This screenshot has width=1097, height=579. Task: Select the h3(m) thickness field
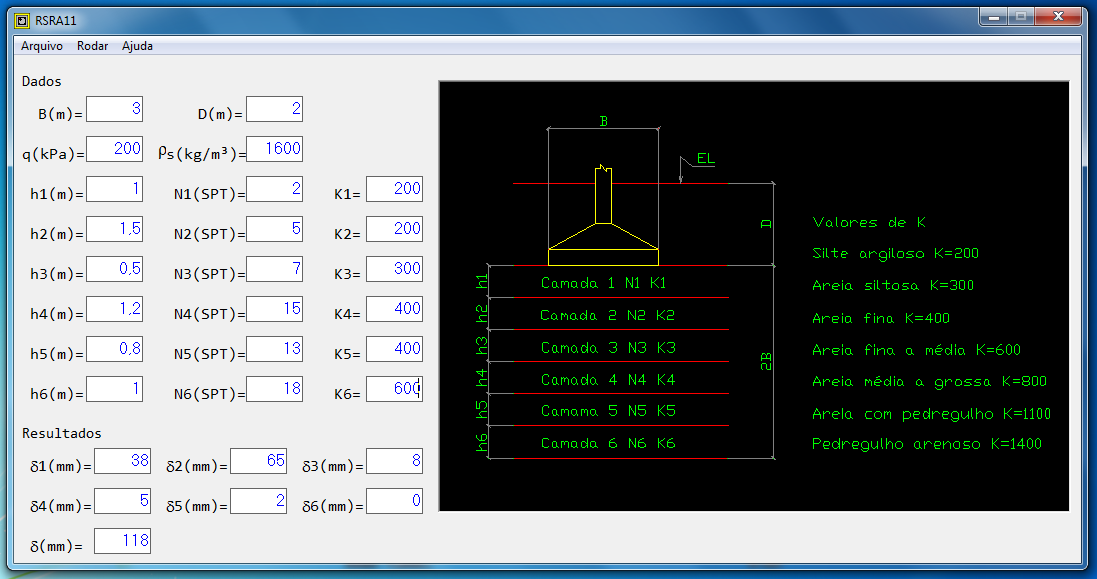115,269
